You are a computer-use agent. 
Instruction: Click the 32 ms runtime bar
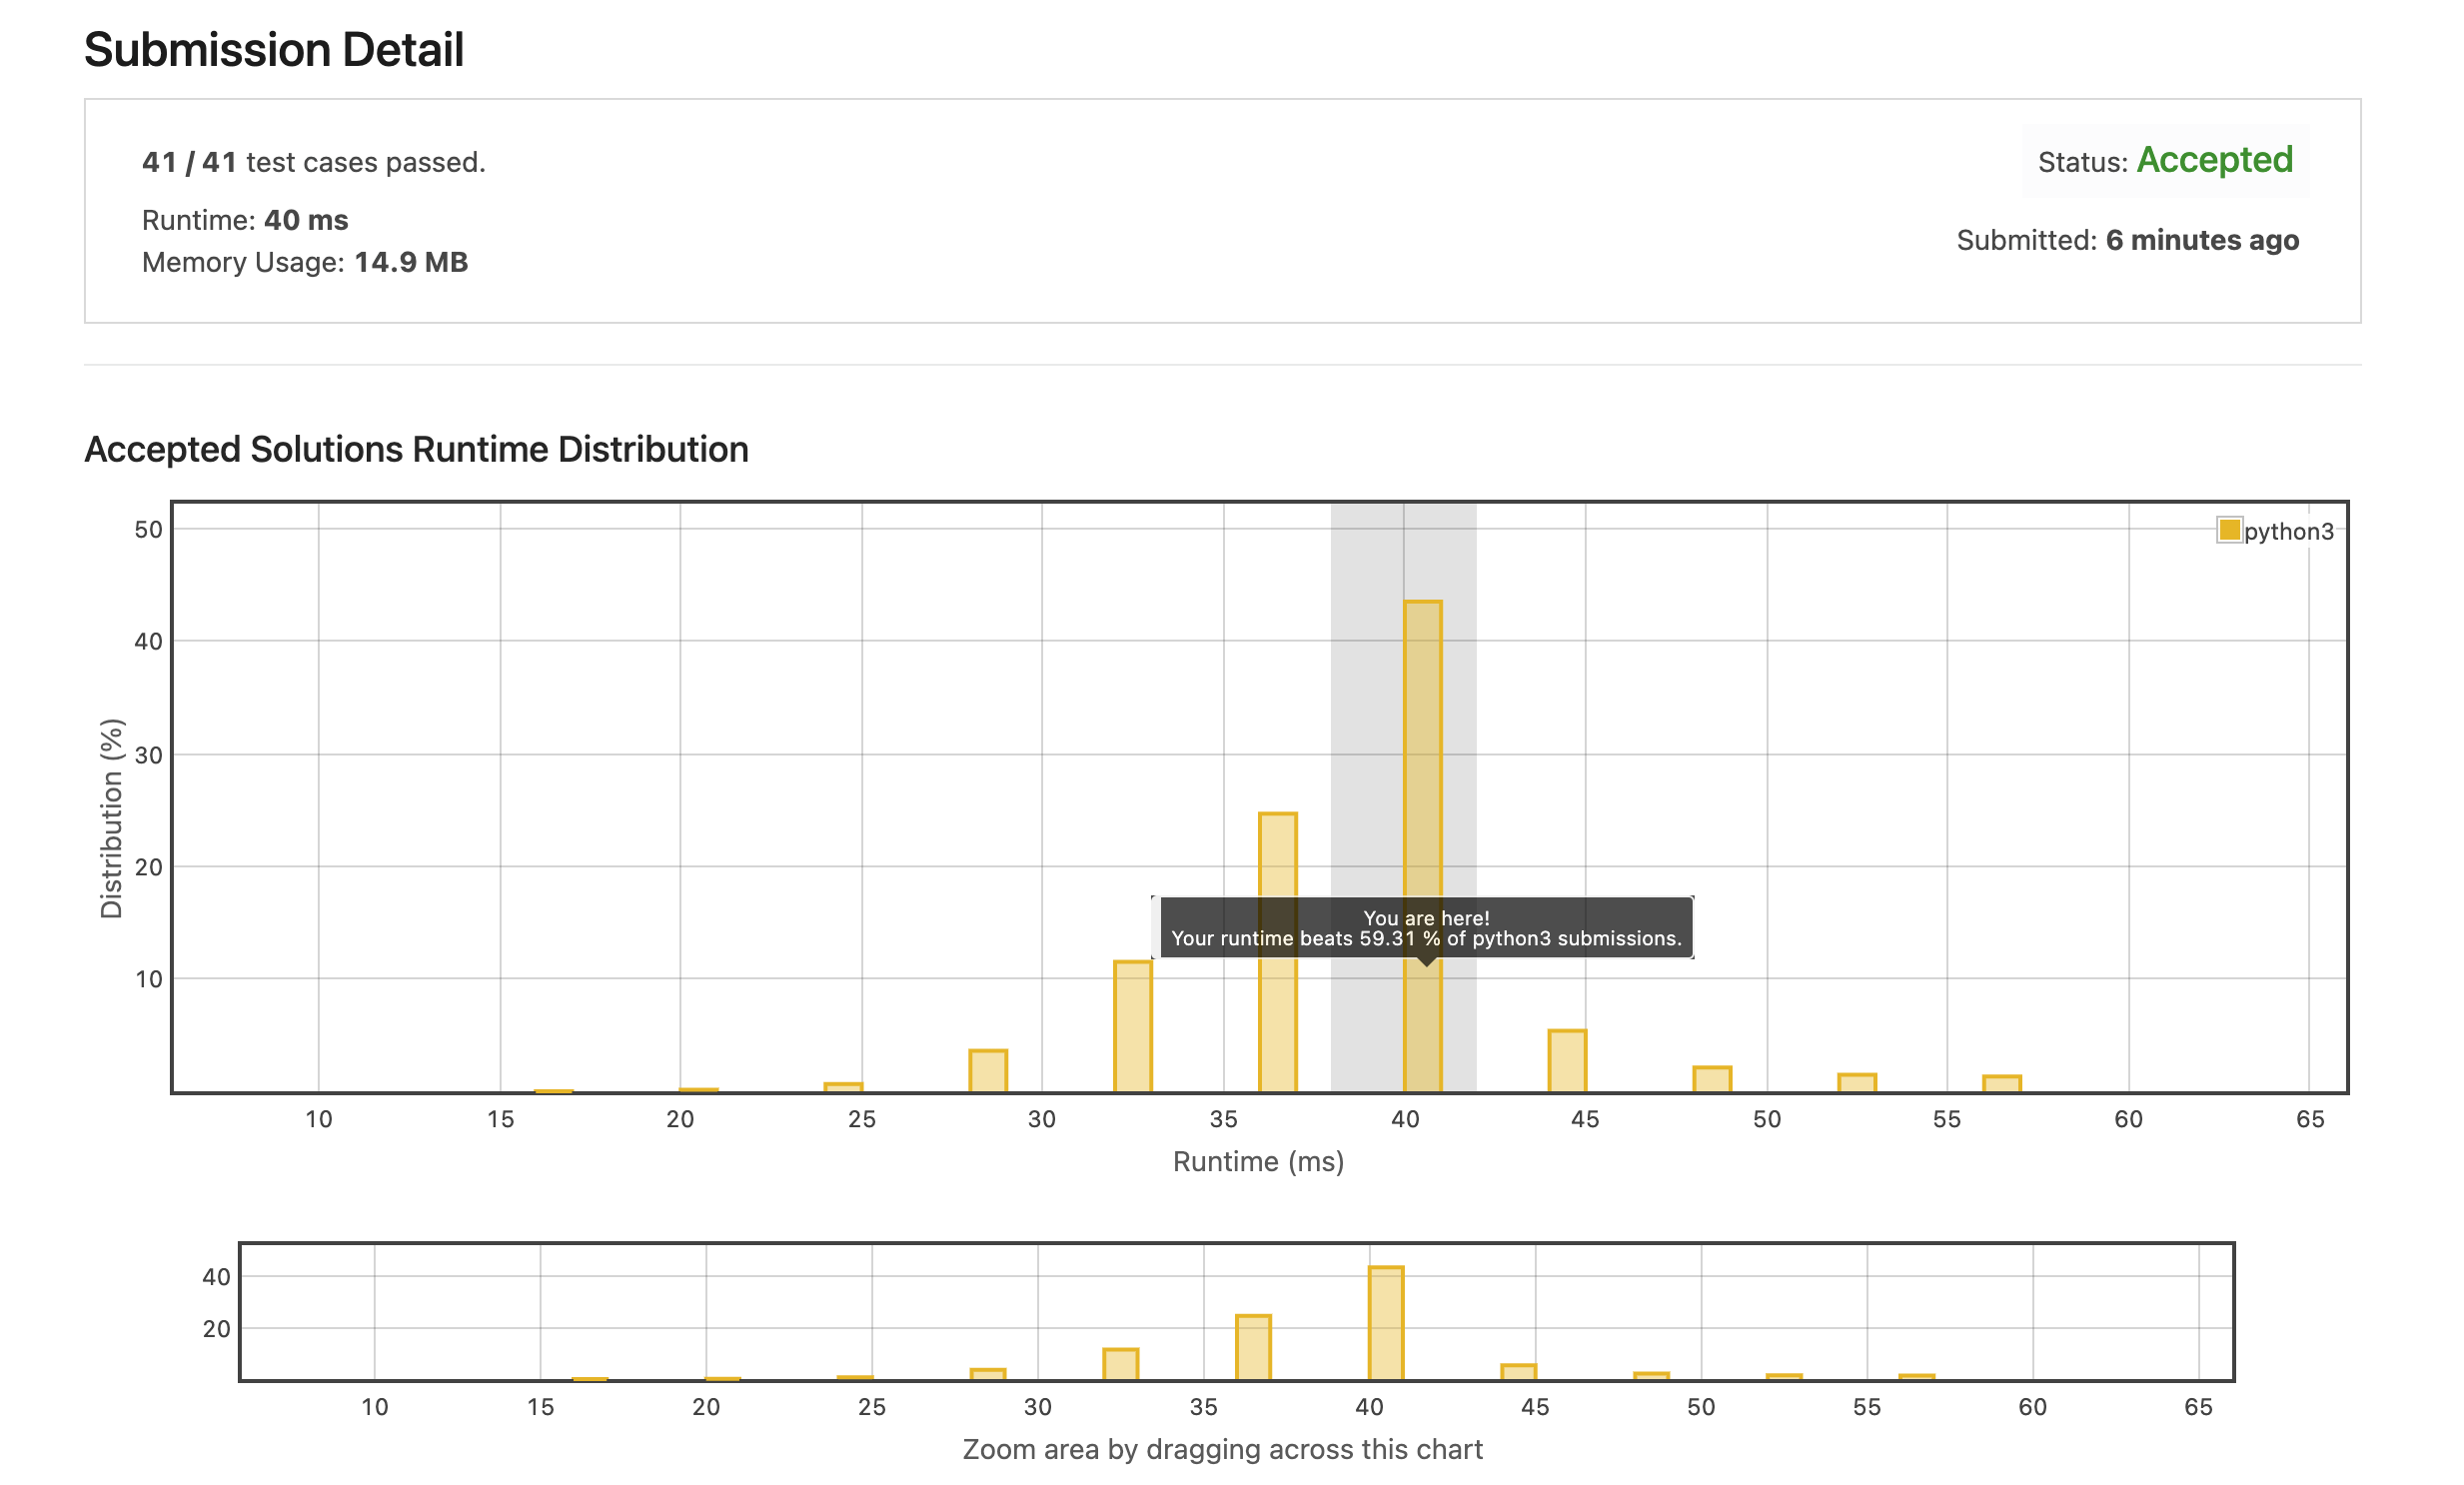(x=1133, y=1028)
